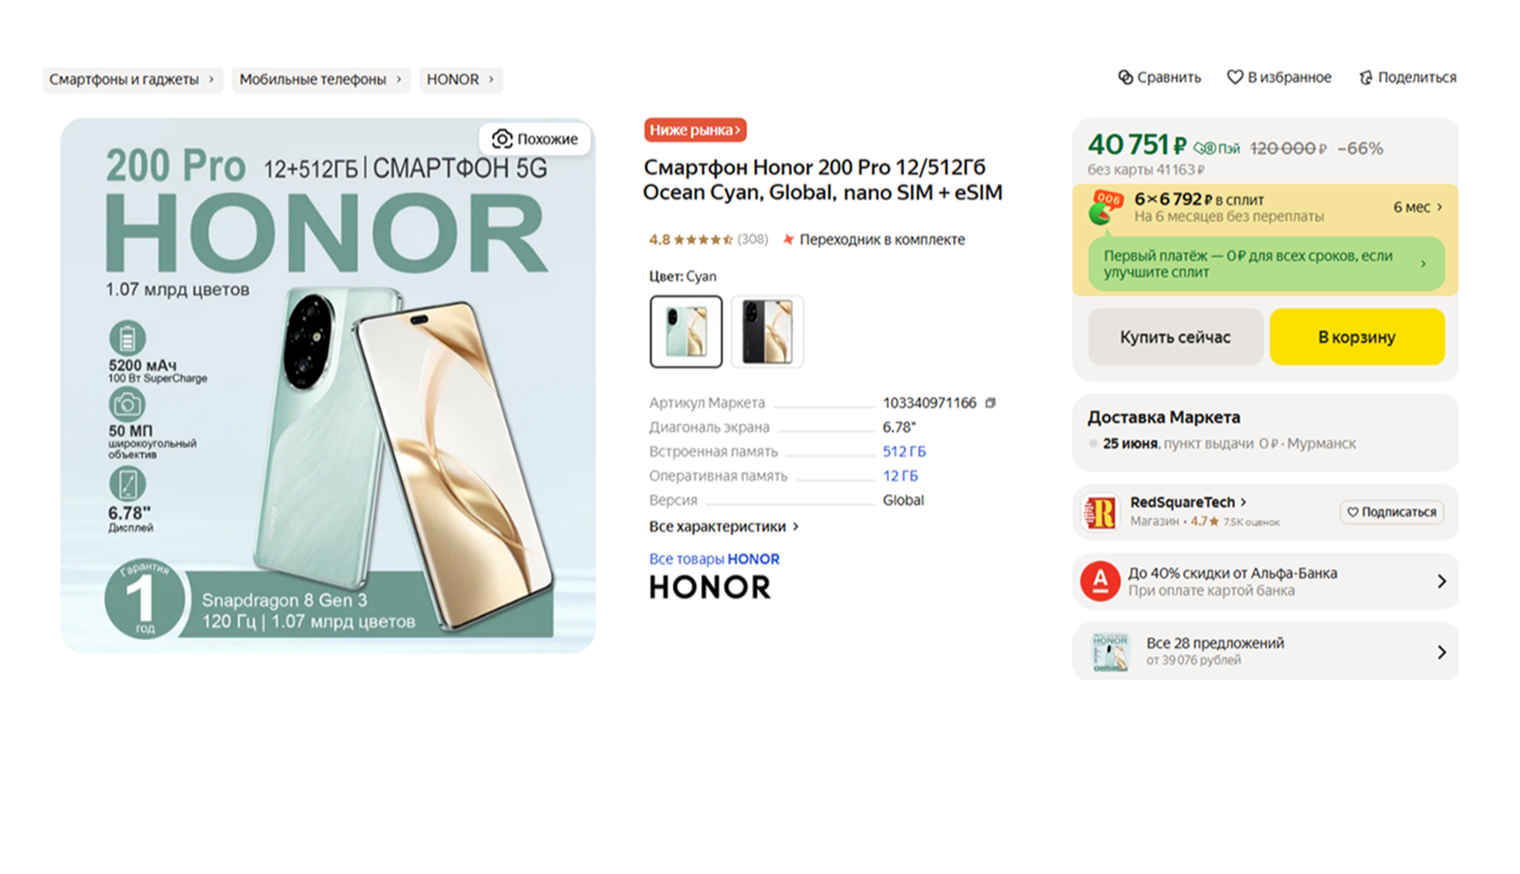The image size is (1520, 874).
Task: Open the Все товары HONOR link
Action: 714,559
